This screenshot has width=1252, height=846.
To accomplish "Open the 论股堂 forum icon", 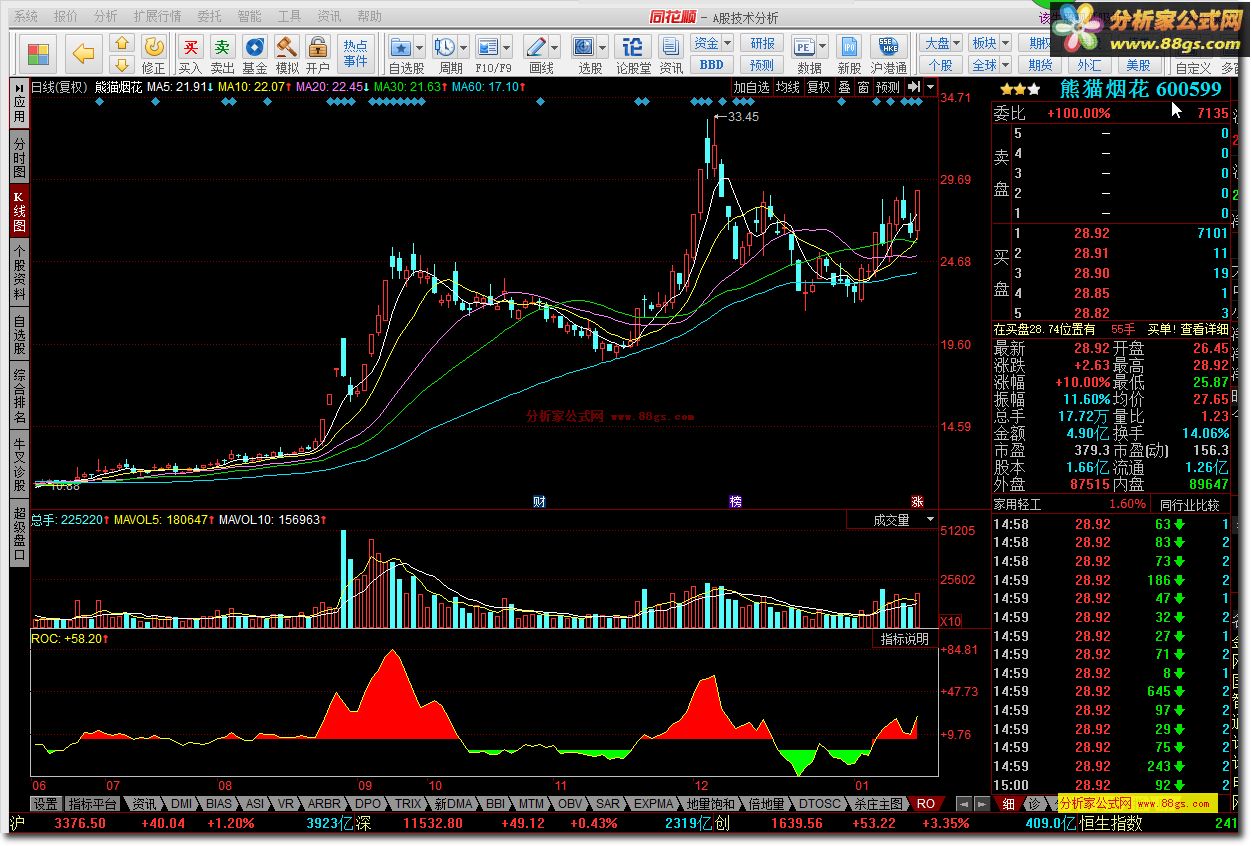I will pyautogui.click(x=633, y=54).
